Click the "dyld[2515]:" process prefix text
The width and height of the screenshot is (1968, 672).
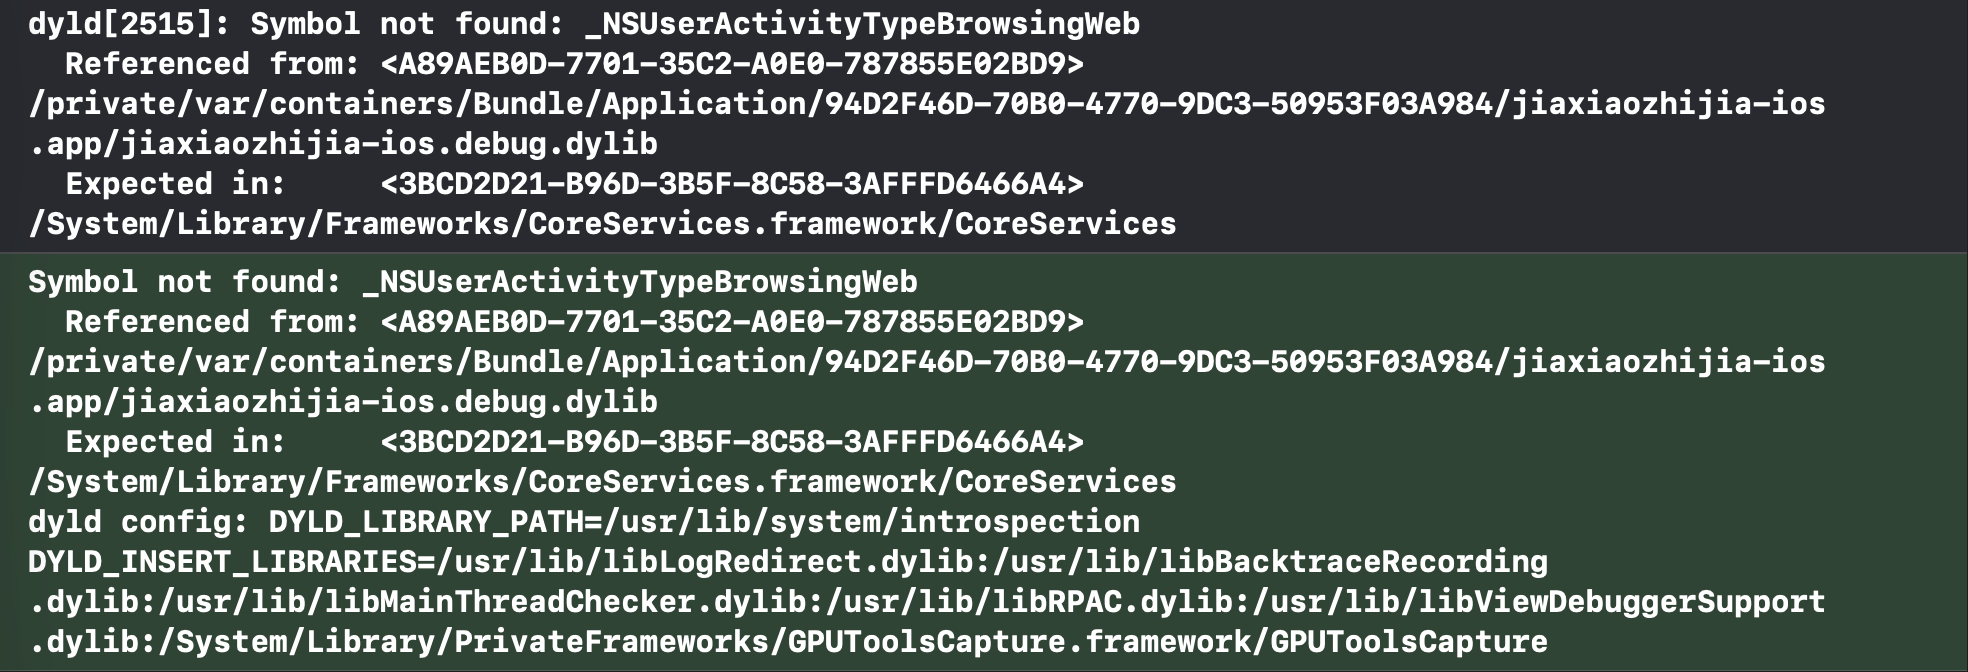tap(130, 24)
